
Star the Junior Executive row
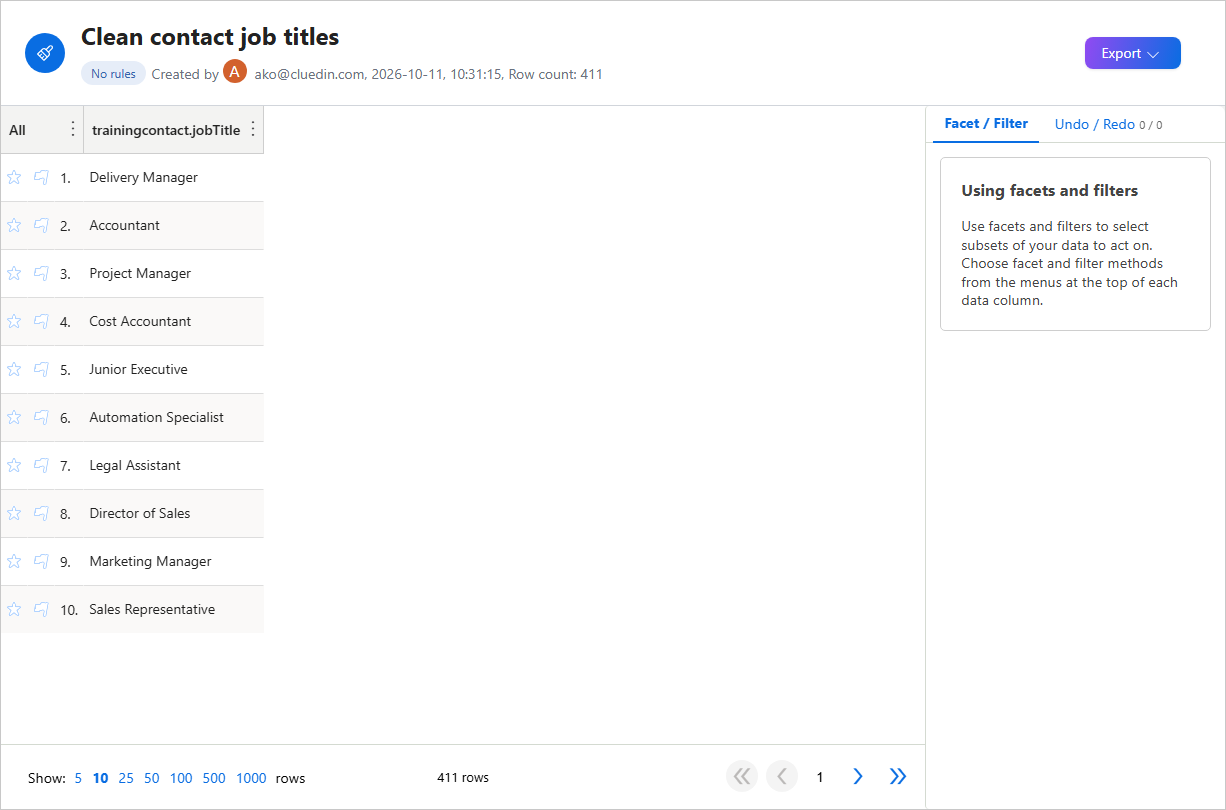point(14,369)
